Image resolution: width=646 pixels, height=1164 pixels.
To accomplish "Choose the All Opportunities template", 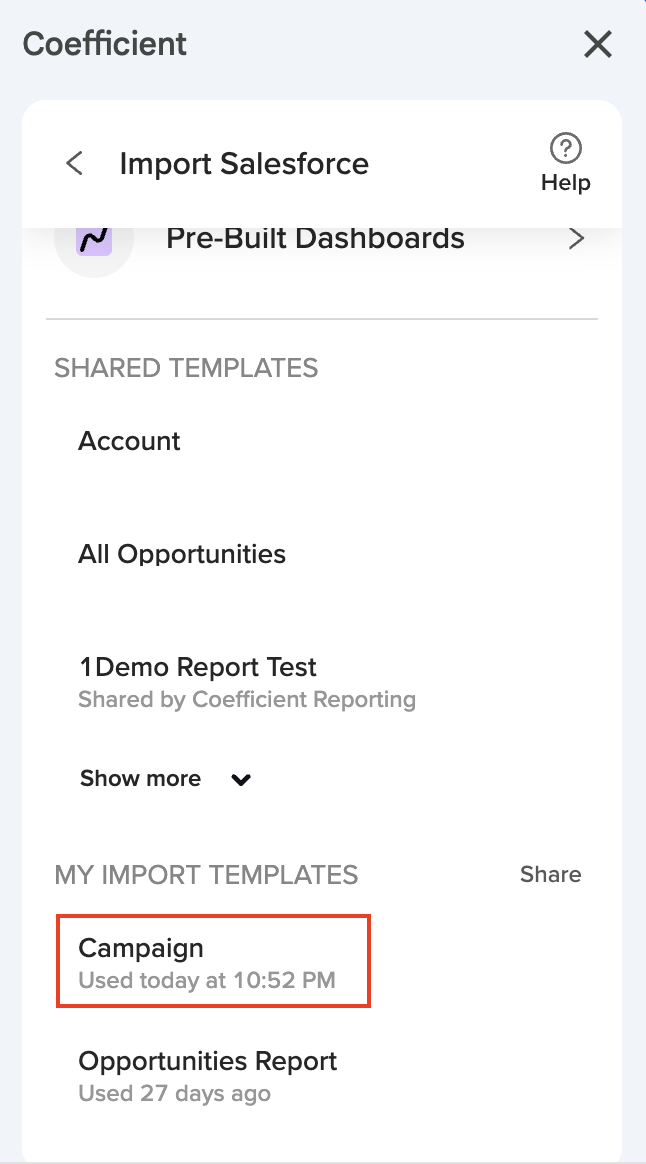I will (x=182, y=554).
